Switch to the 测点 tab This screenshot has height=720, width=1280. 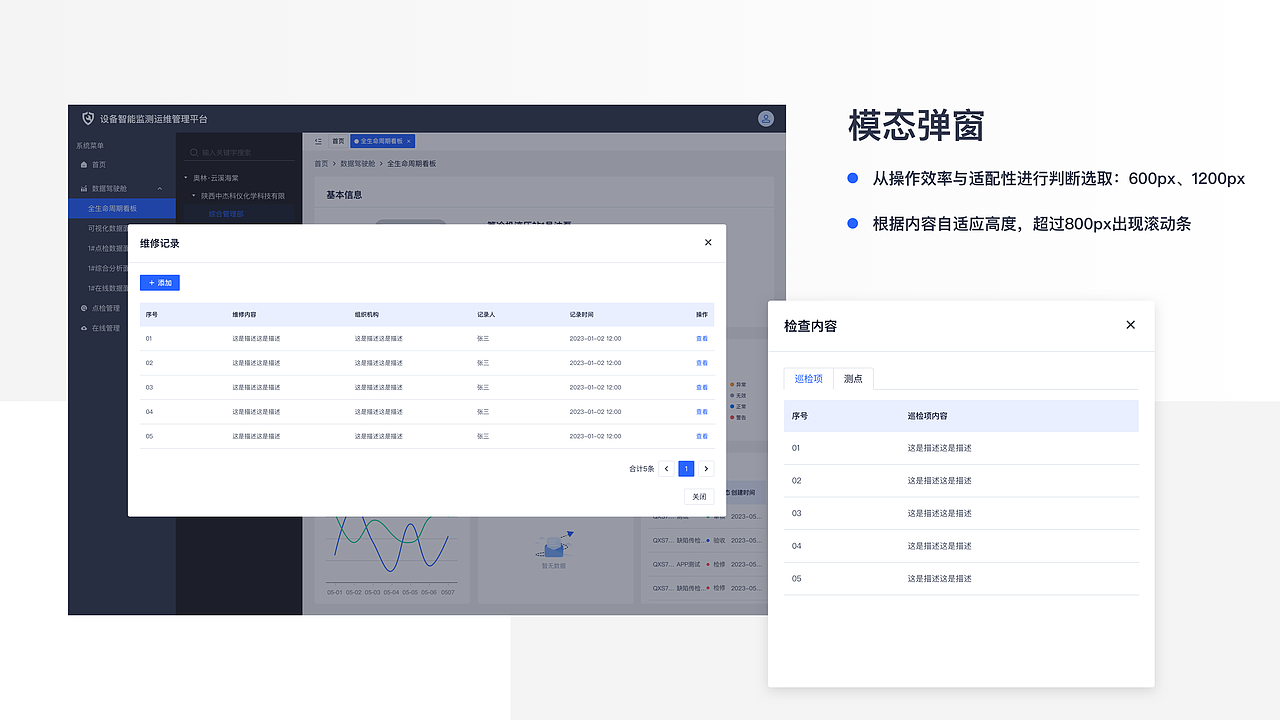coord(852,379)
